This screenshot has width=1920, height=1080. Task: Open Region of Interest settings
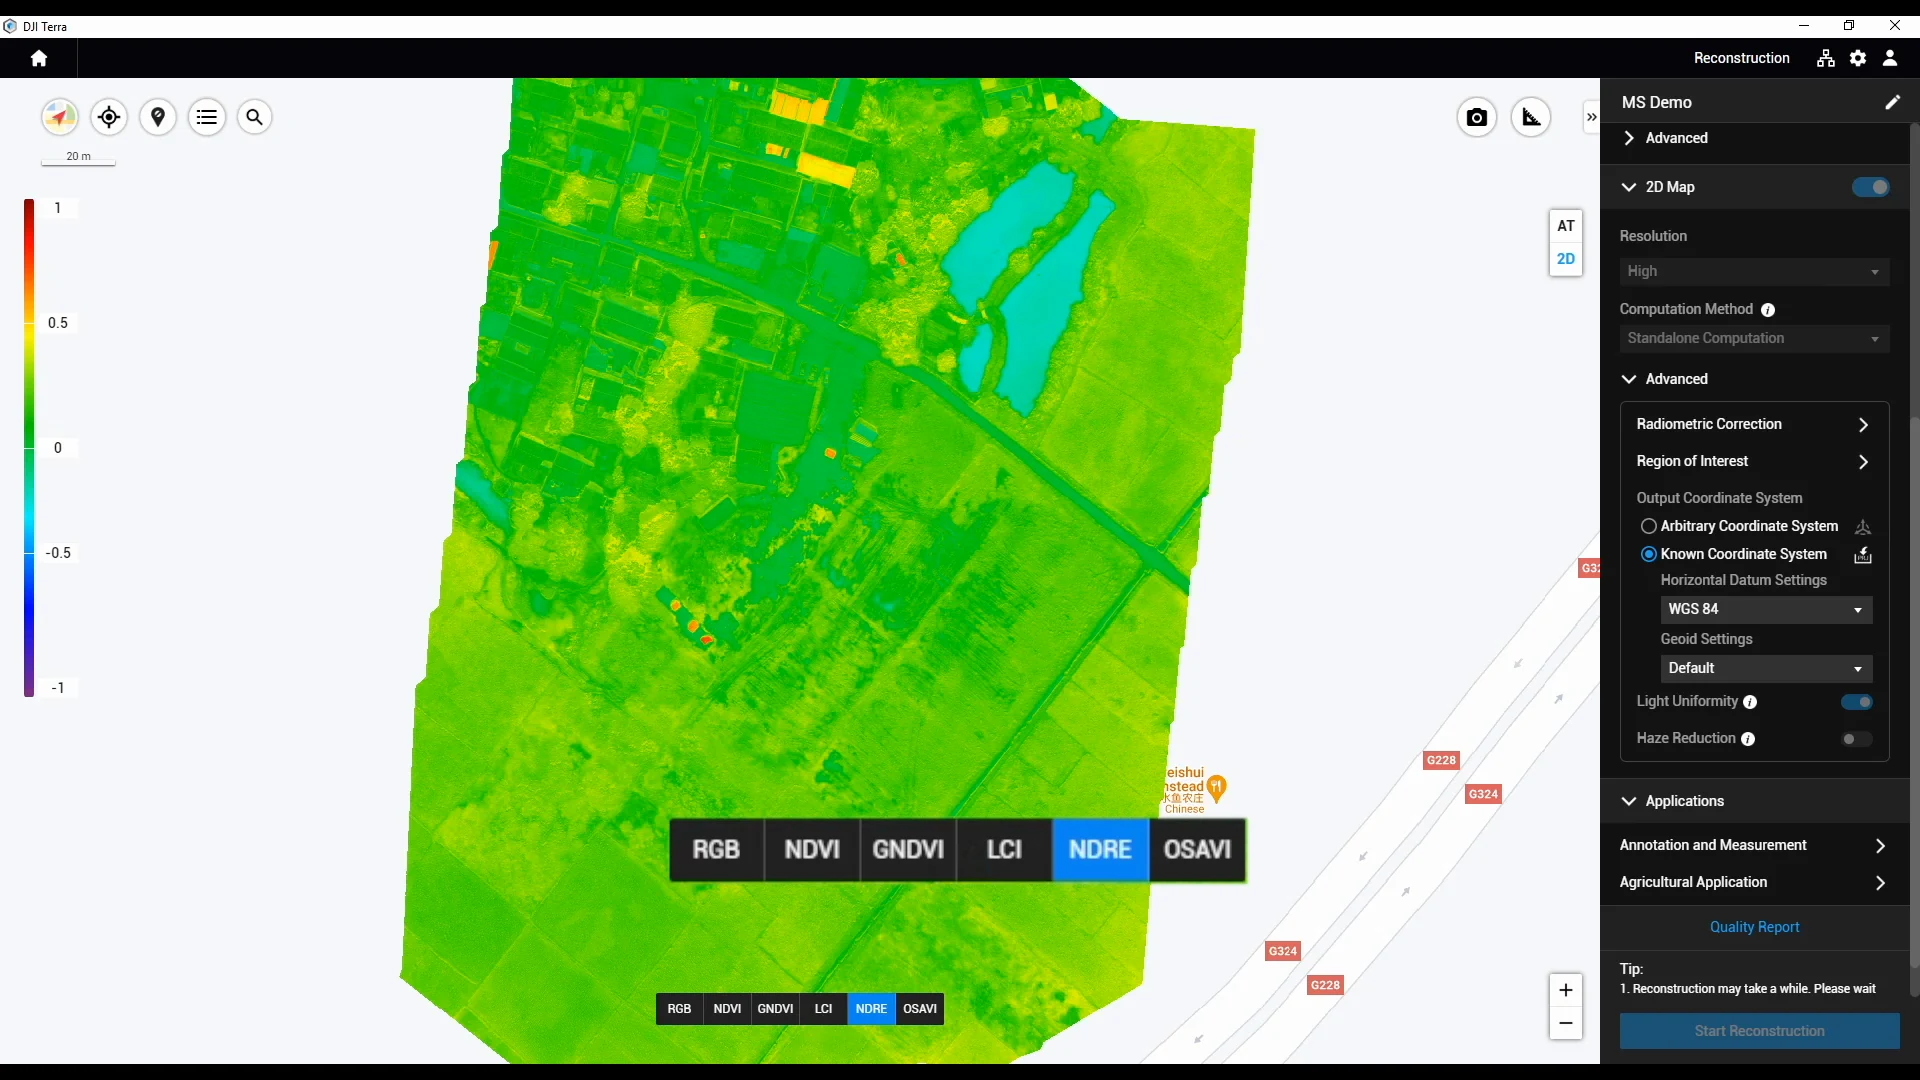pos(1754,461)
